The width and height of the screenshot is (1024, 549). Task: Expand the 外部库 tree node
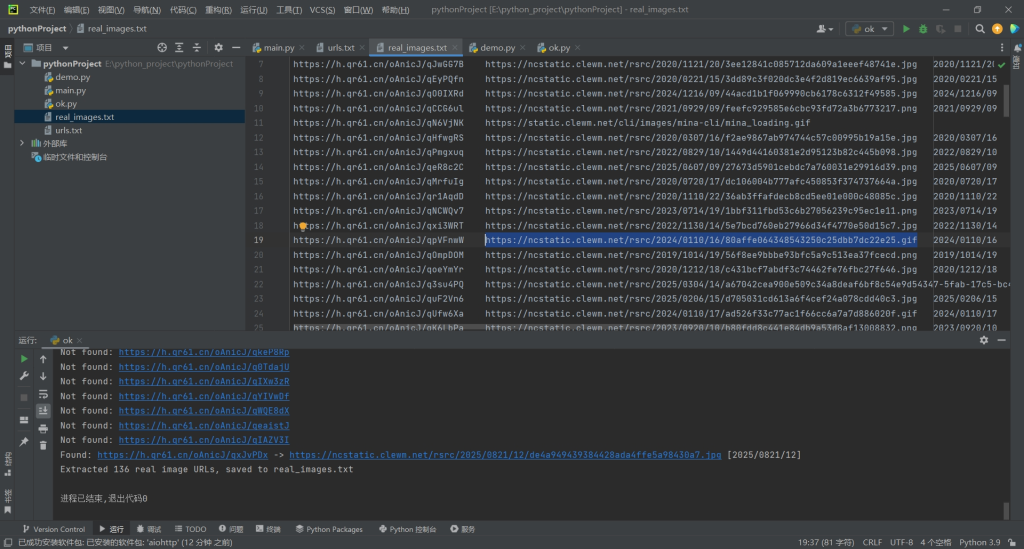23,143
